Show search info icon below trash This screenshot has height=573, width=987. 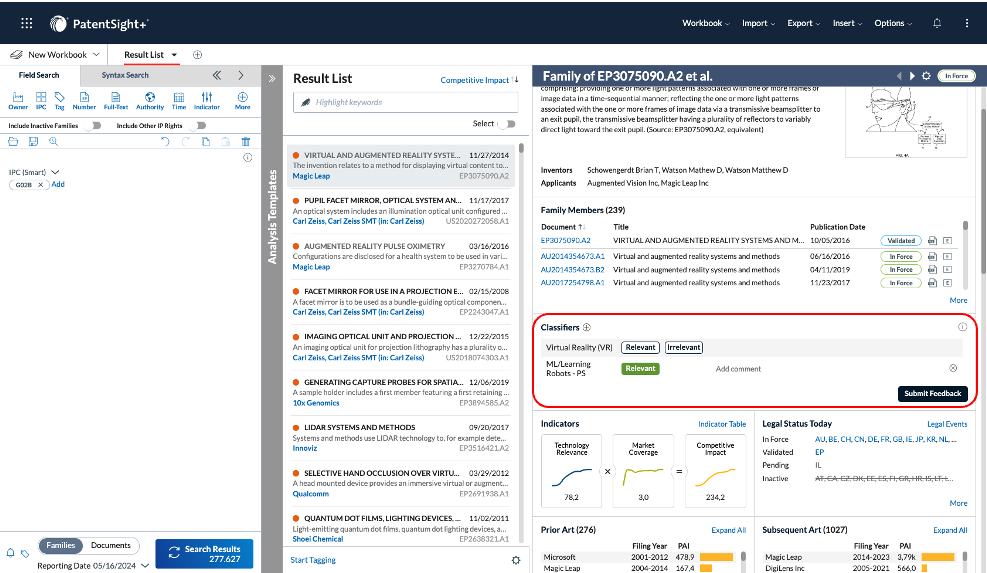pos(247,157)
